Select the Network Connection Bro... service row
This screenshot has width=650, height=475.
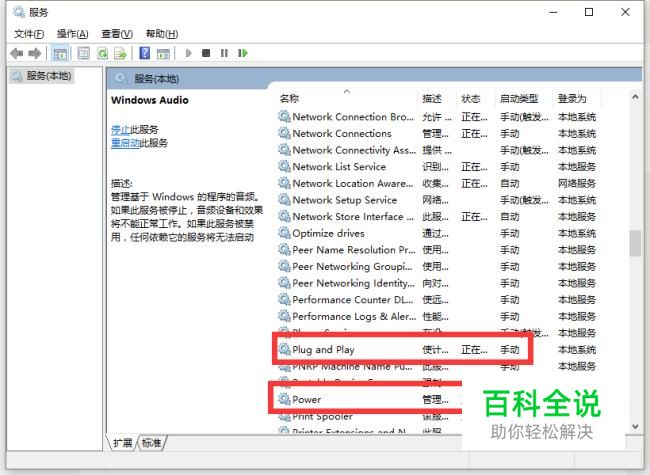(x=437, y=117)
